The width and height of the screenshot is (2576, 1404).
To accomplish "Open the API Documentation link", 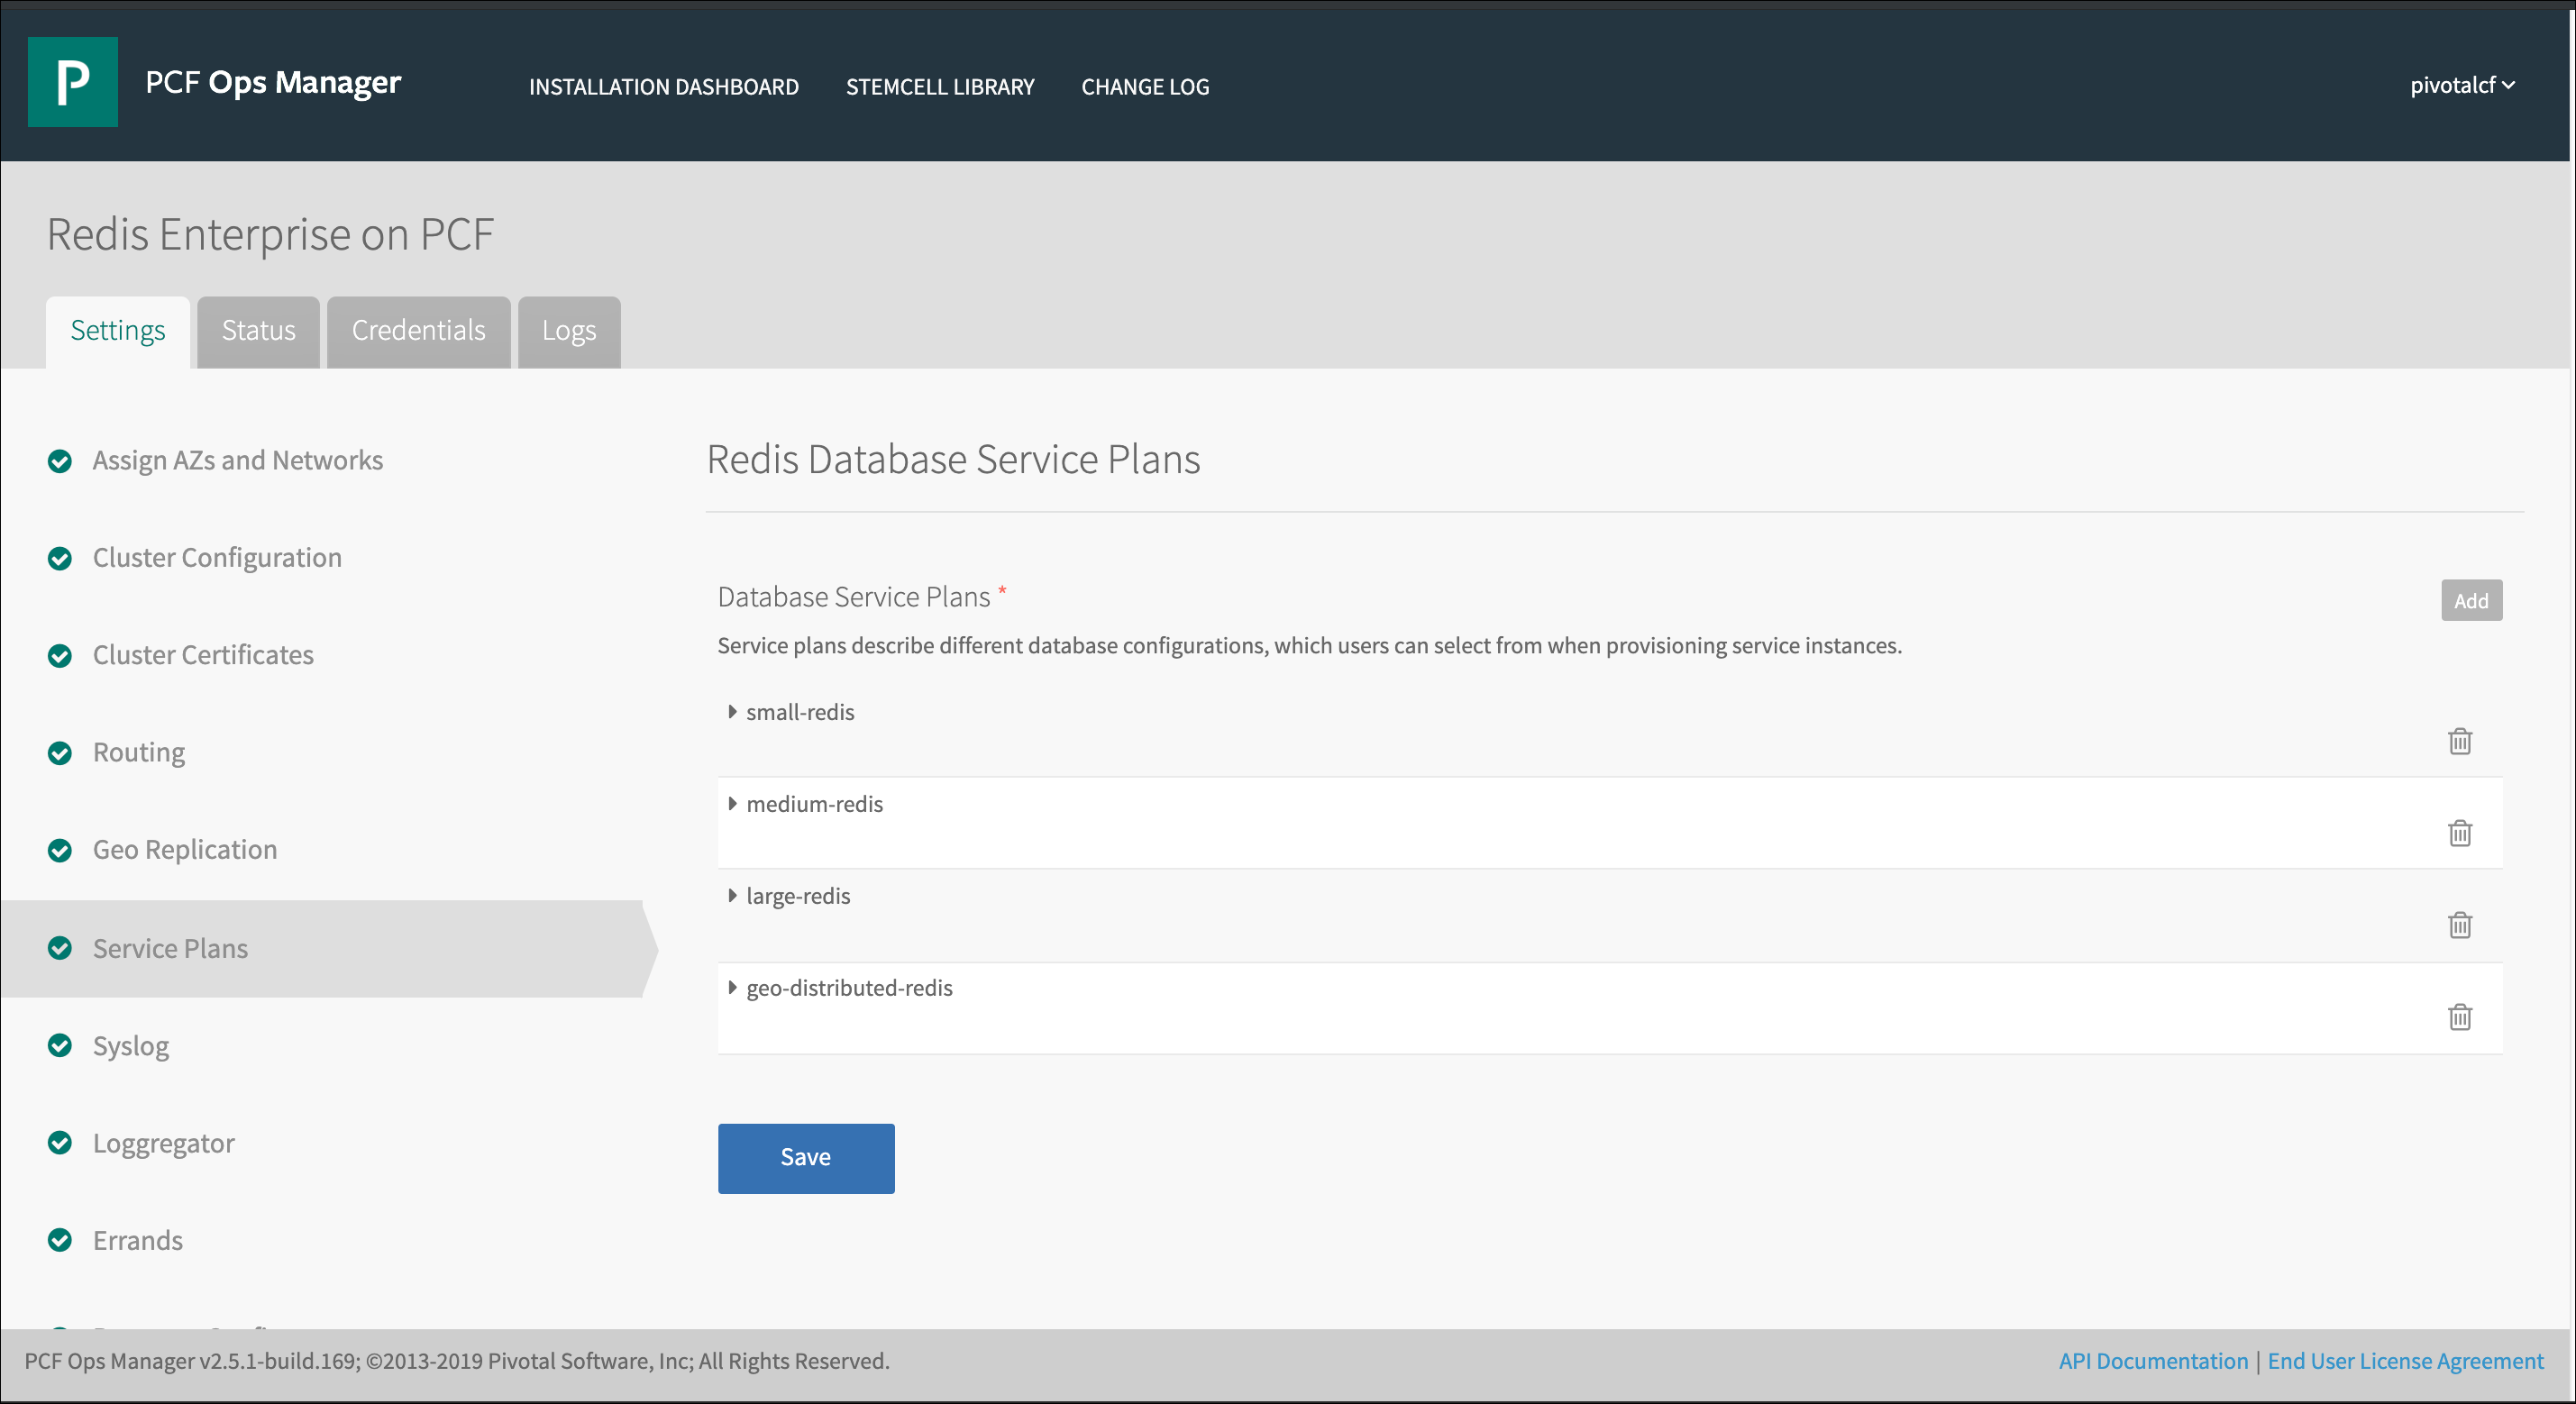I will click(2152, 1361).
